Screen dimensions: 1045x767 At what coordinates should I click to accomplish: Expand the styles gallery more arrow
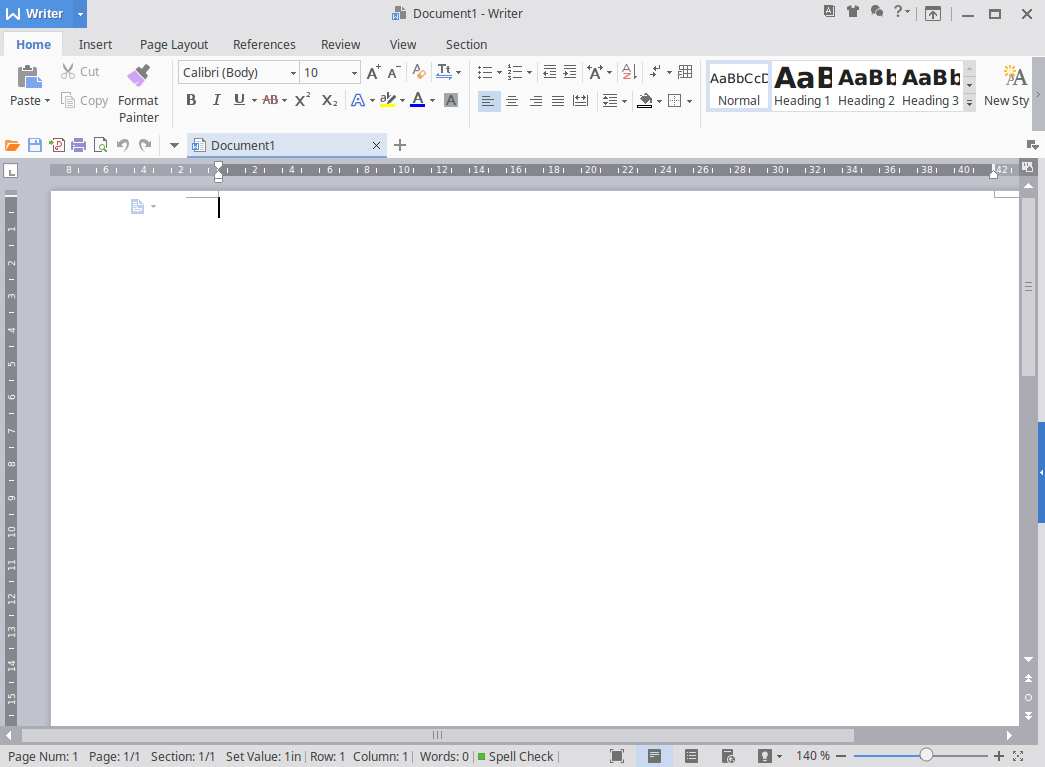[970, 103]
